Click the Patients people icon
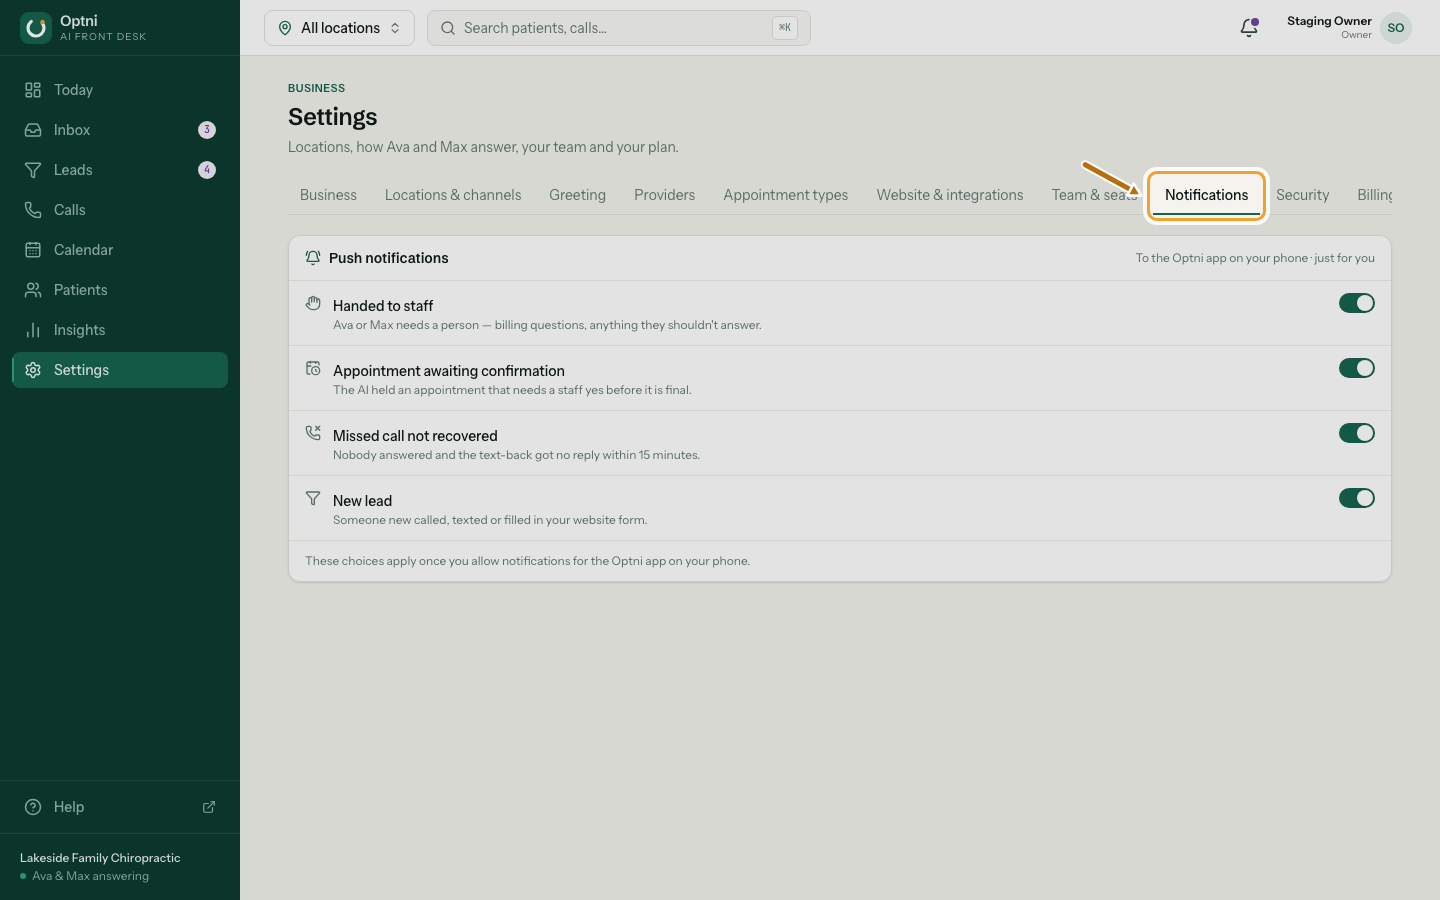 point(33,290)
